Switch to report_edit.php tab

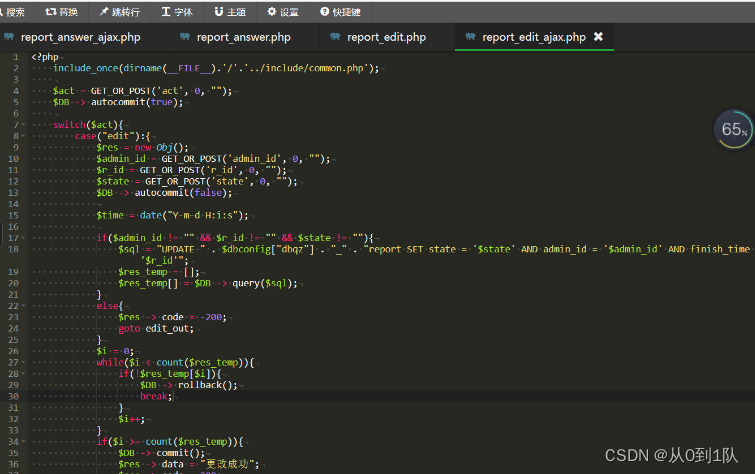(x=386, y=37)
